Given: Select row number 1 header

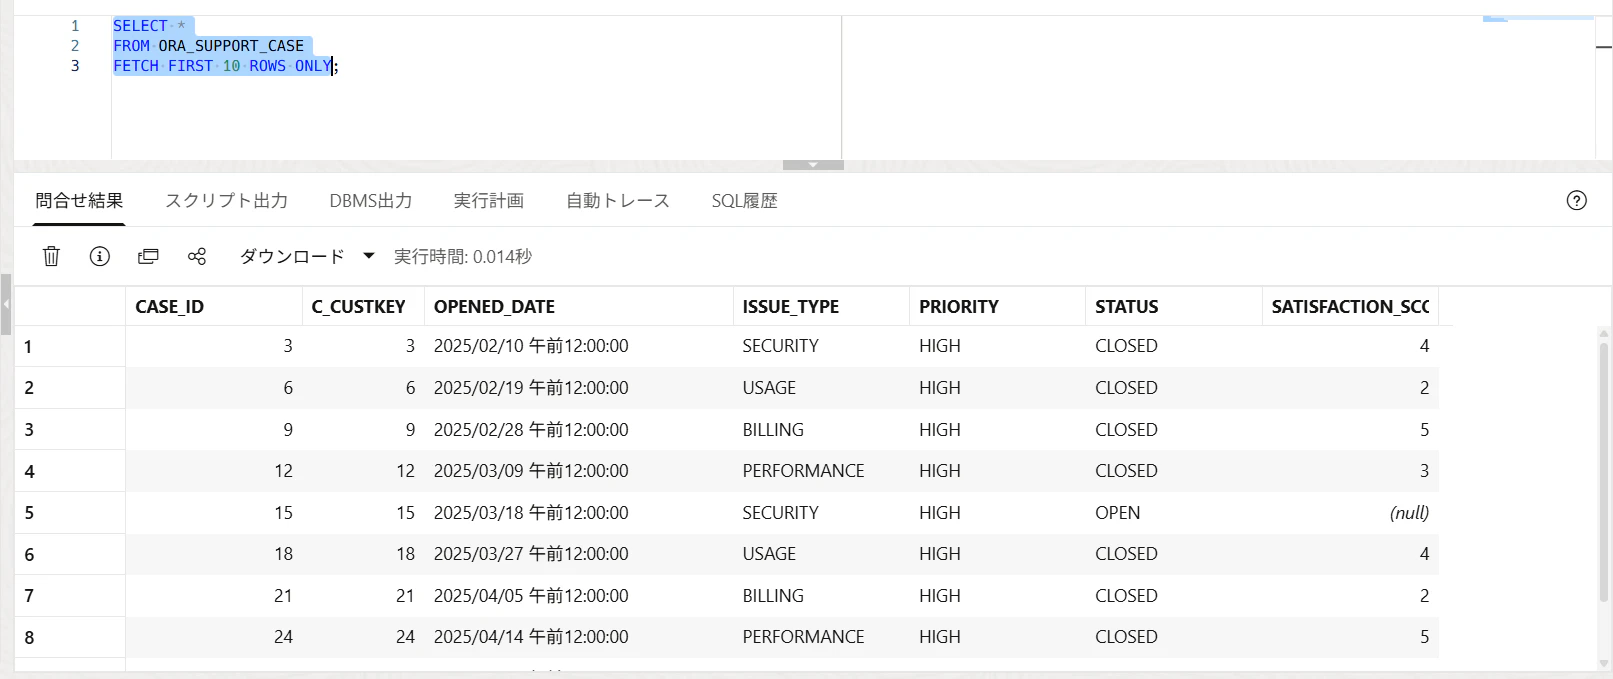Looking at the screenshot, I should (x=70, y=347).
